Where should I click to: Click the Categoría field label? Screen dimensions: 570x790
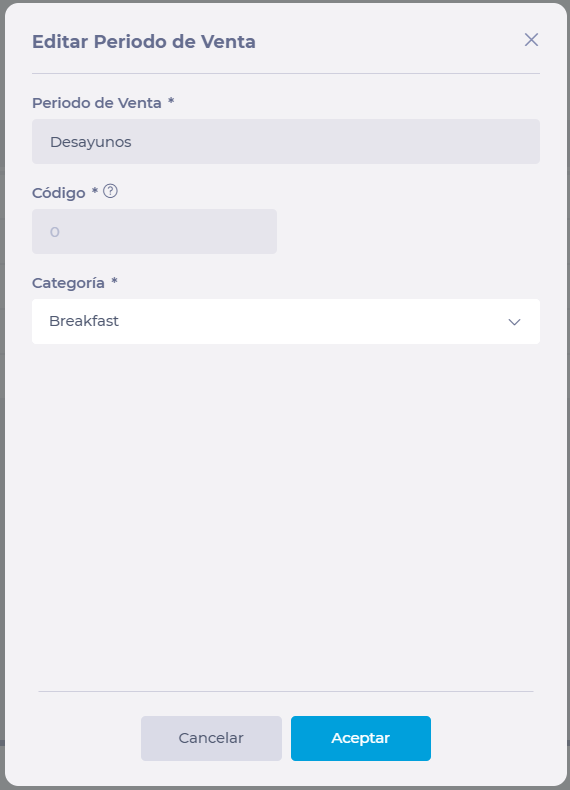68,283
